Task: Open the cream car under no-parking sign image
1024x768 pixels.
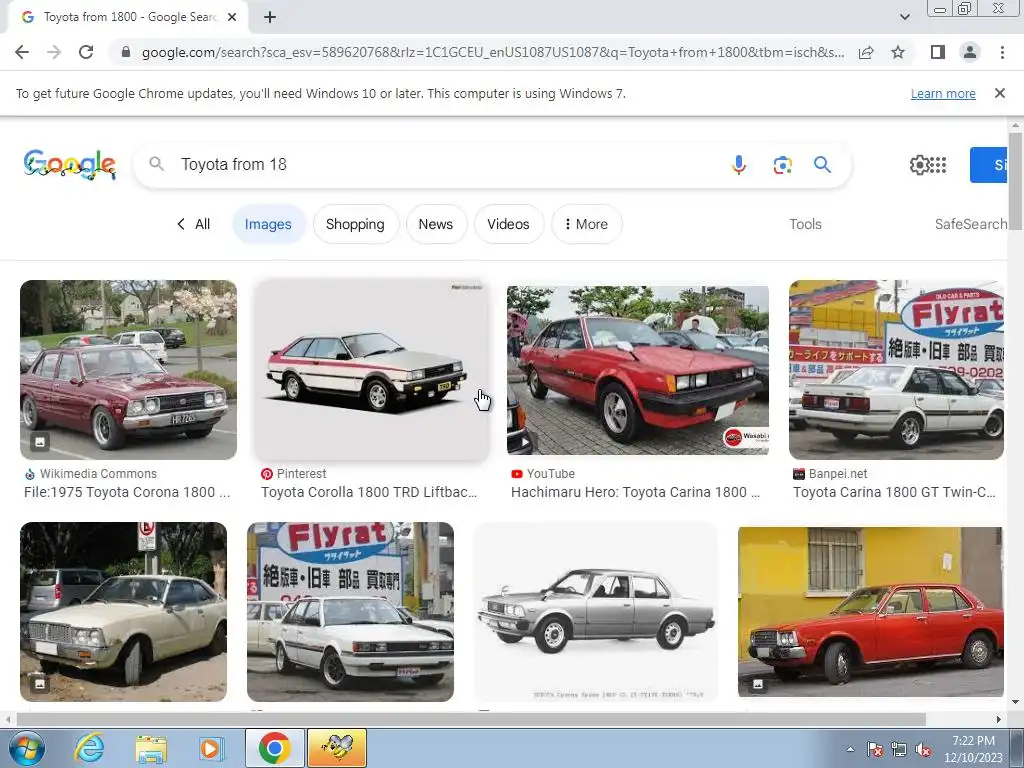Action: click(123, 612)
